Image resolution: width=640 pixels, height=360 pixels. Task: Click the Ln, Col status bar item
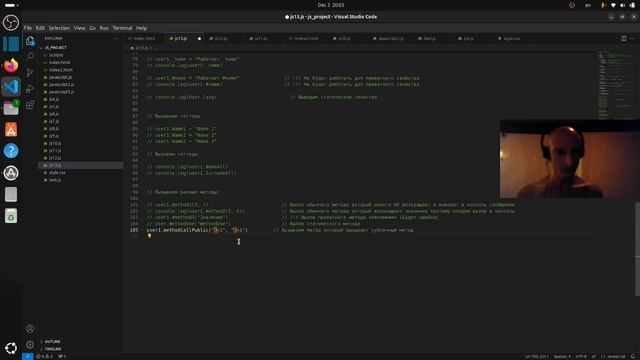click(537, 356)
